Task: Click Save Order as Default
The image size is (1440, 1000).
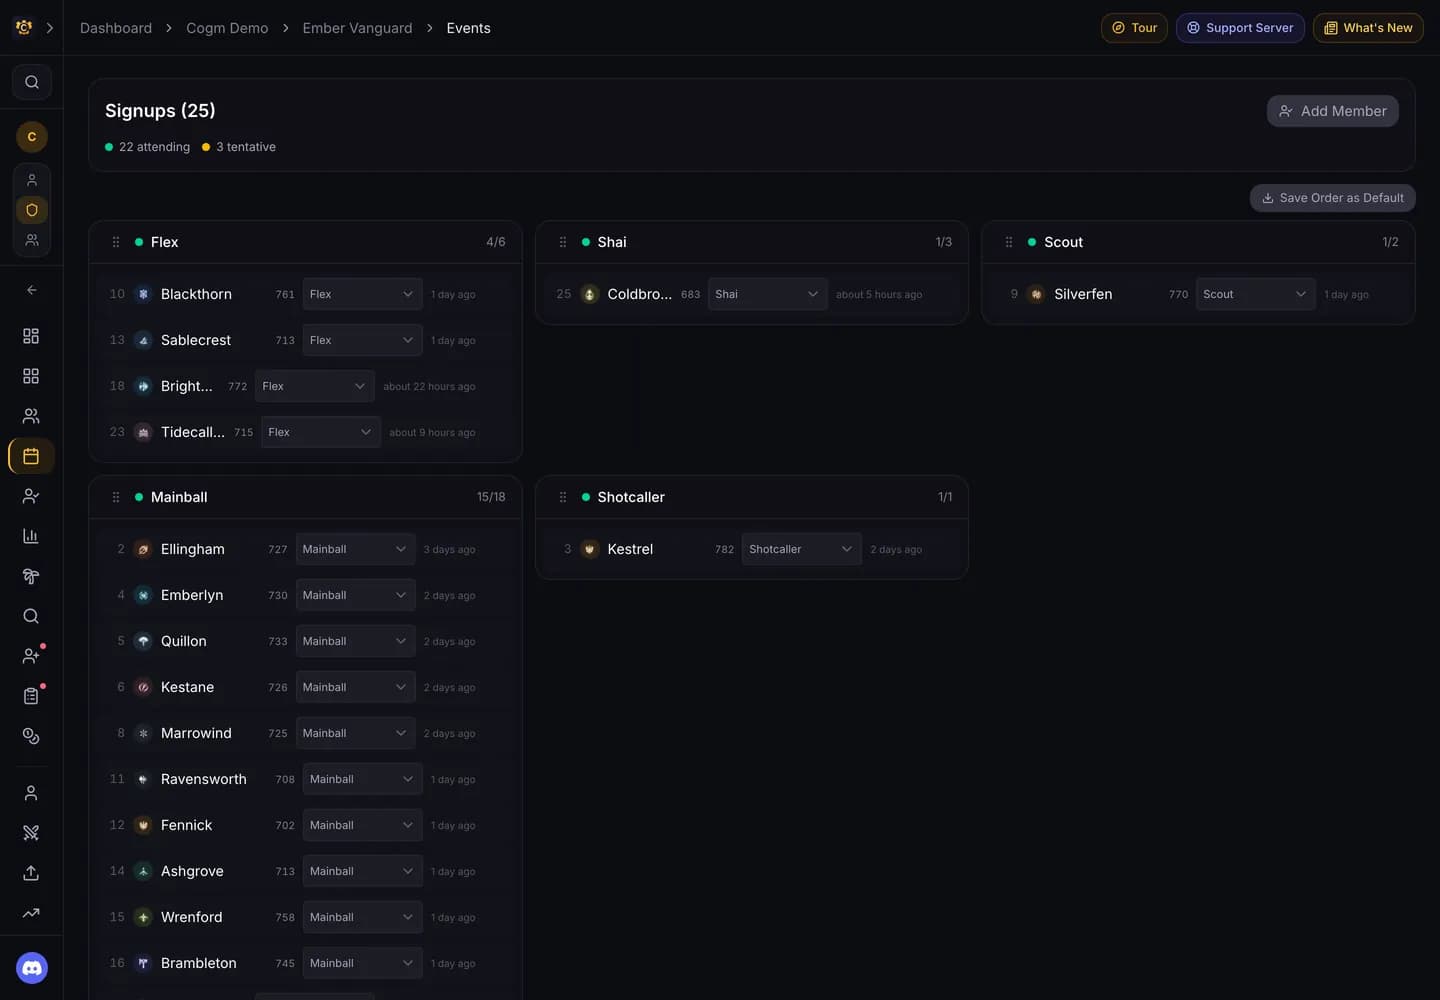Action: coord(1332,198)
